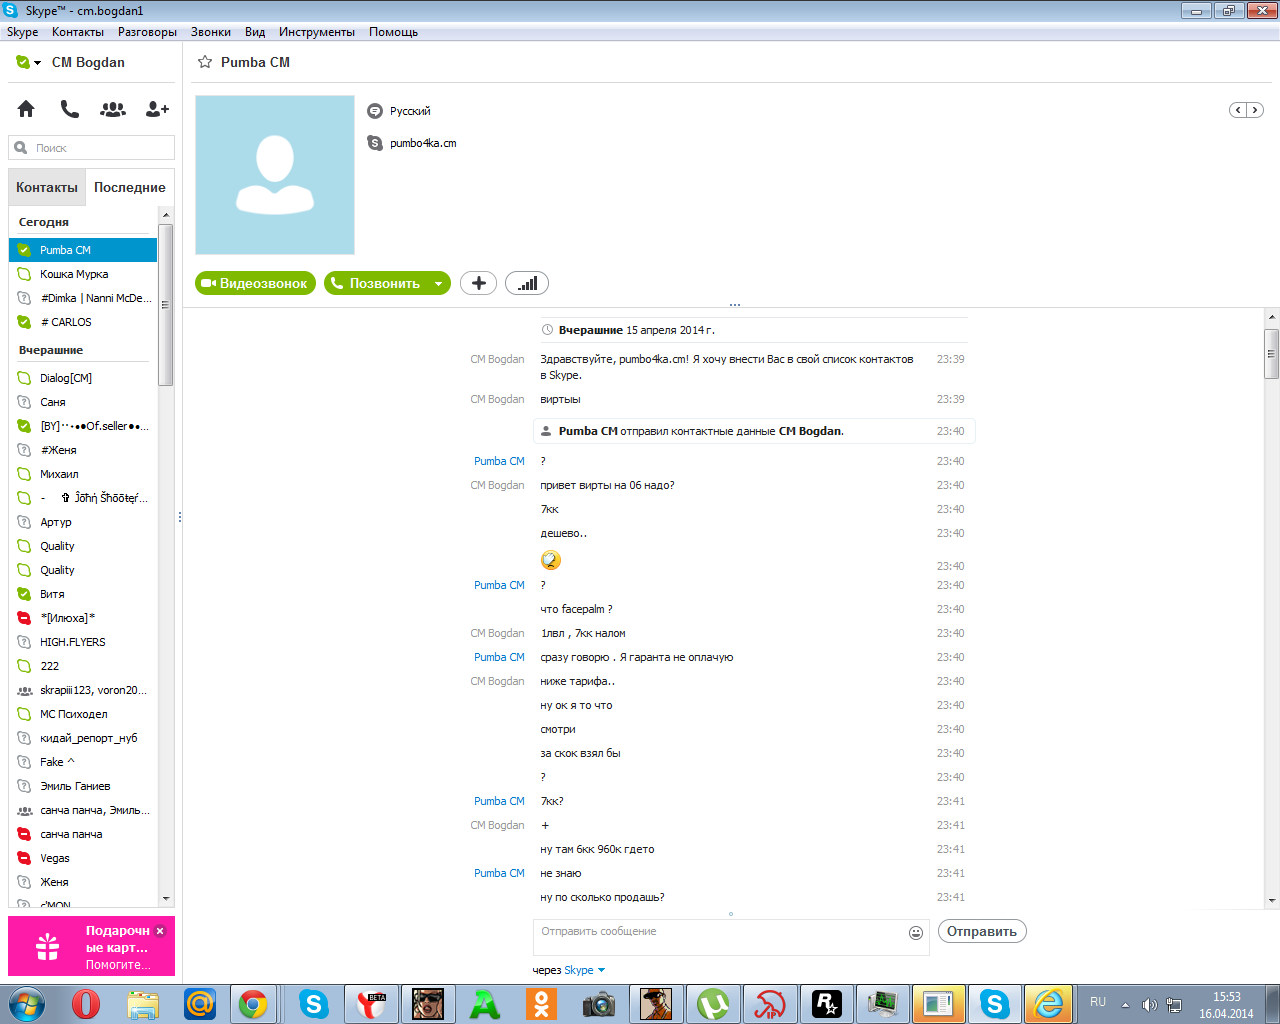Open Yandex browser beta taskbar icon
The width and height of the screenshot is (1280, 1024).
[x=371, y=1004]
